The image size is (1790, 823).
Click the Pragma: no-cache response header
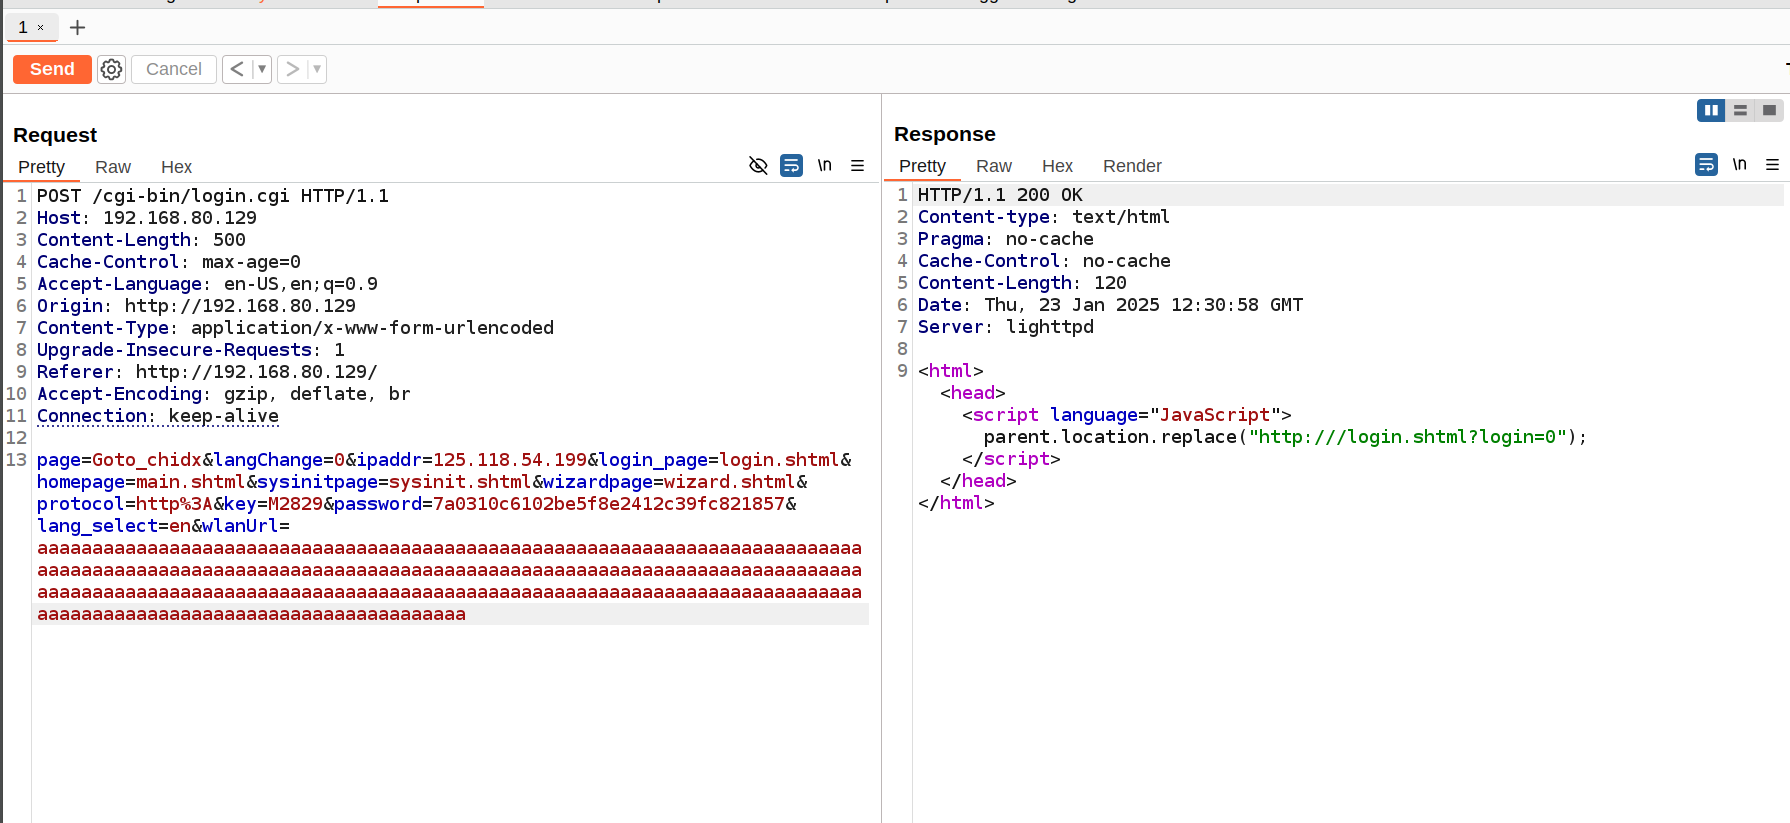point(1006,239)
